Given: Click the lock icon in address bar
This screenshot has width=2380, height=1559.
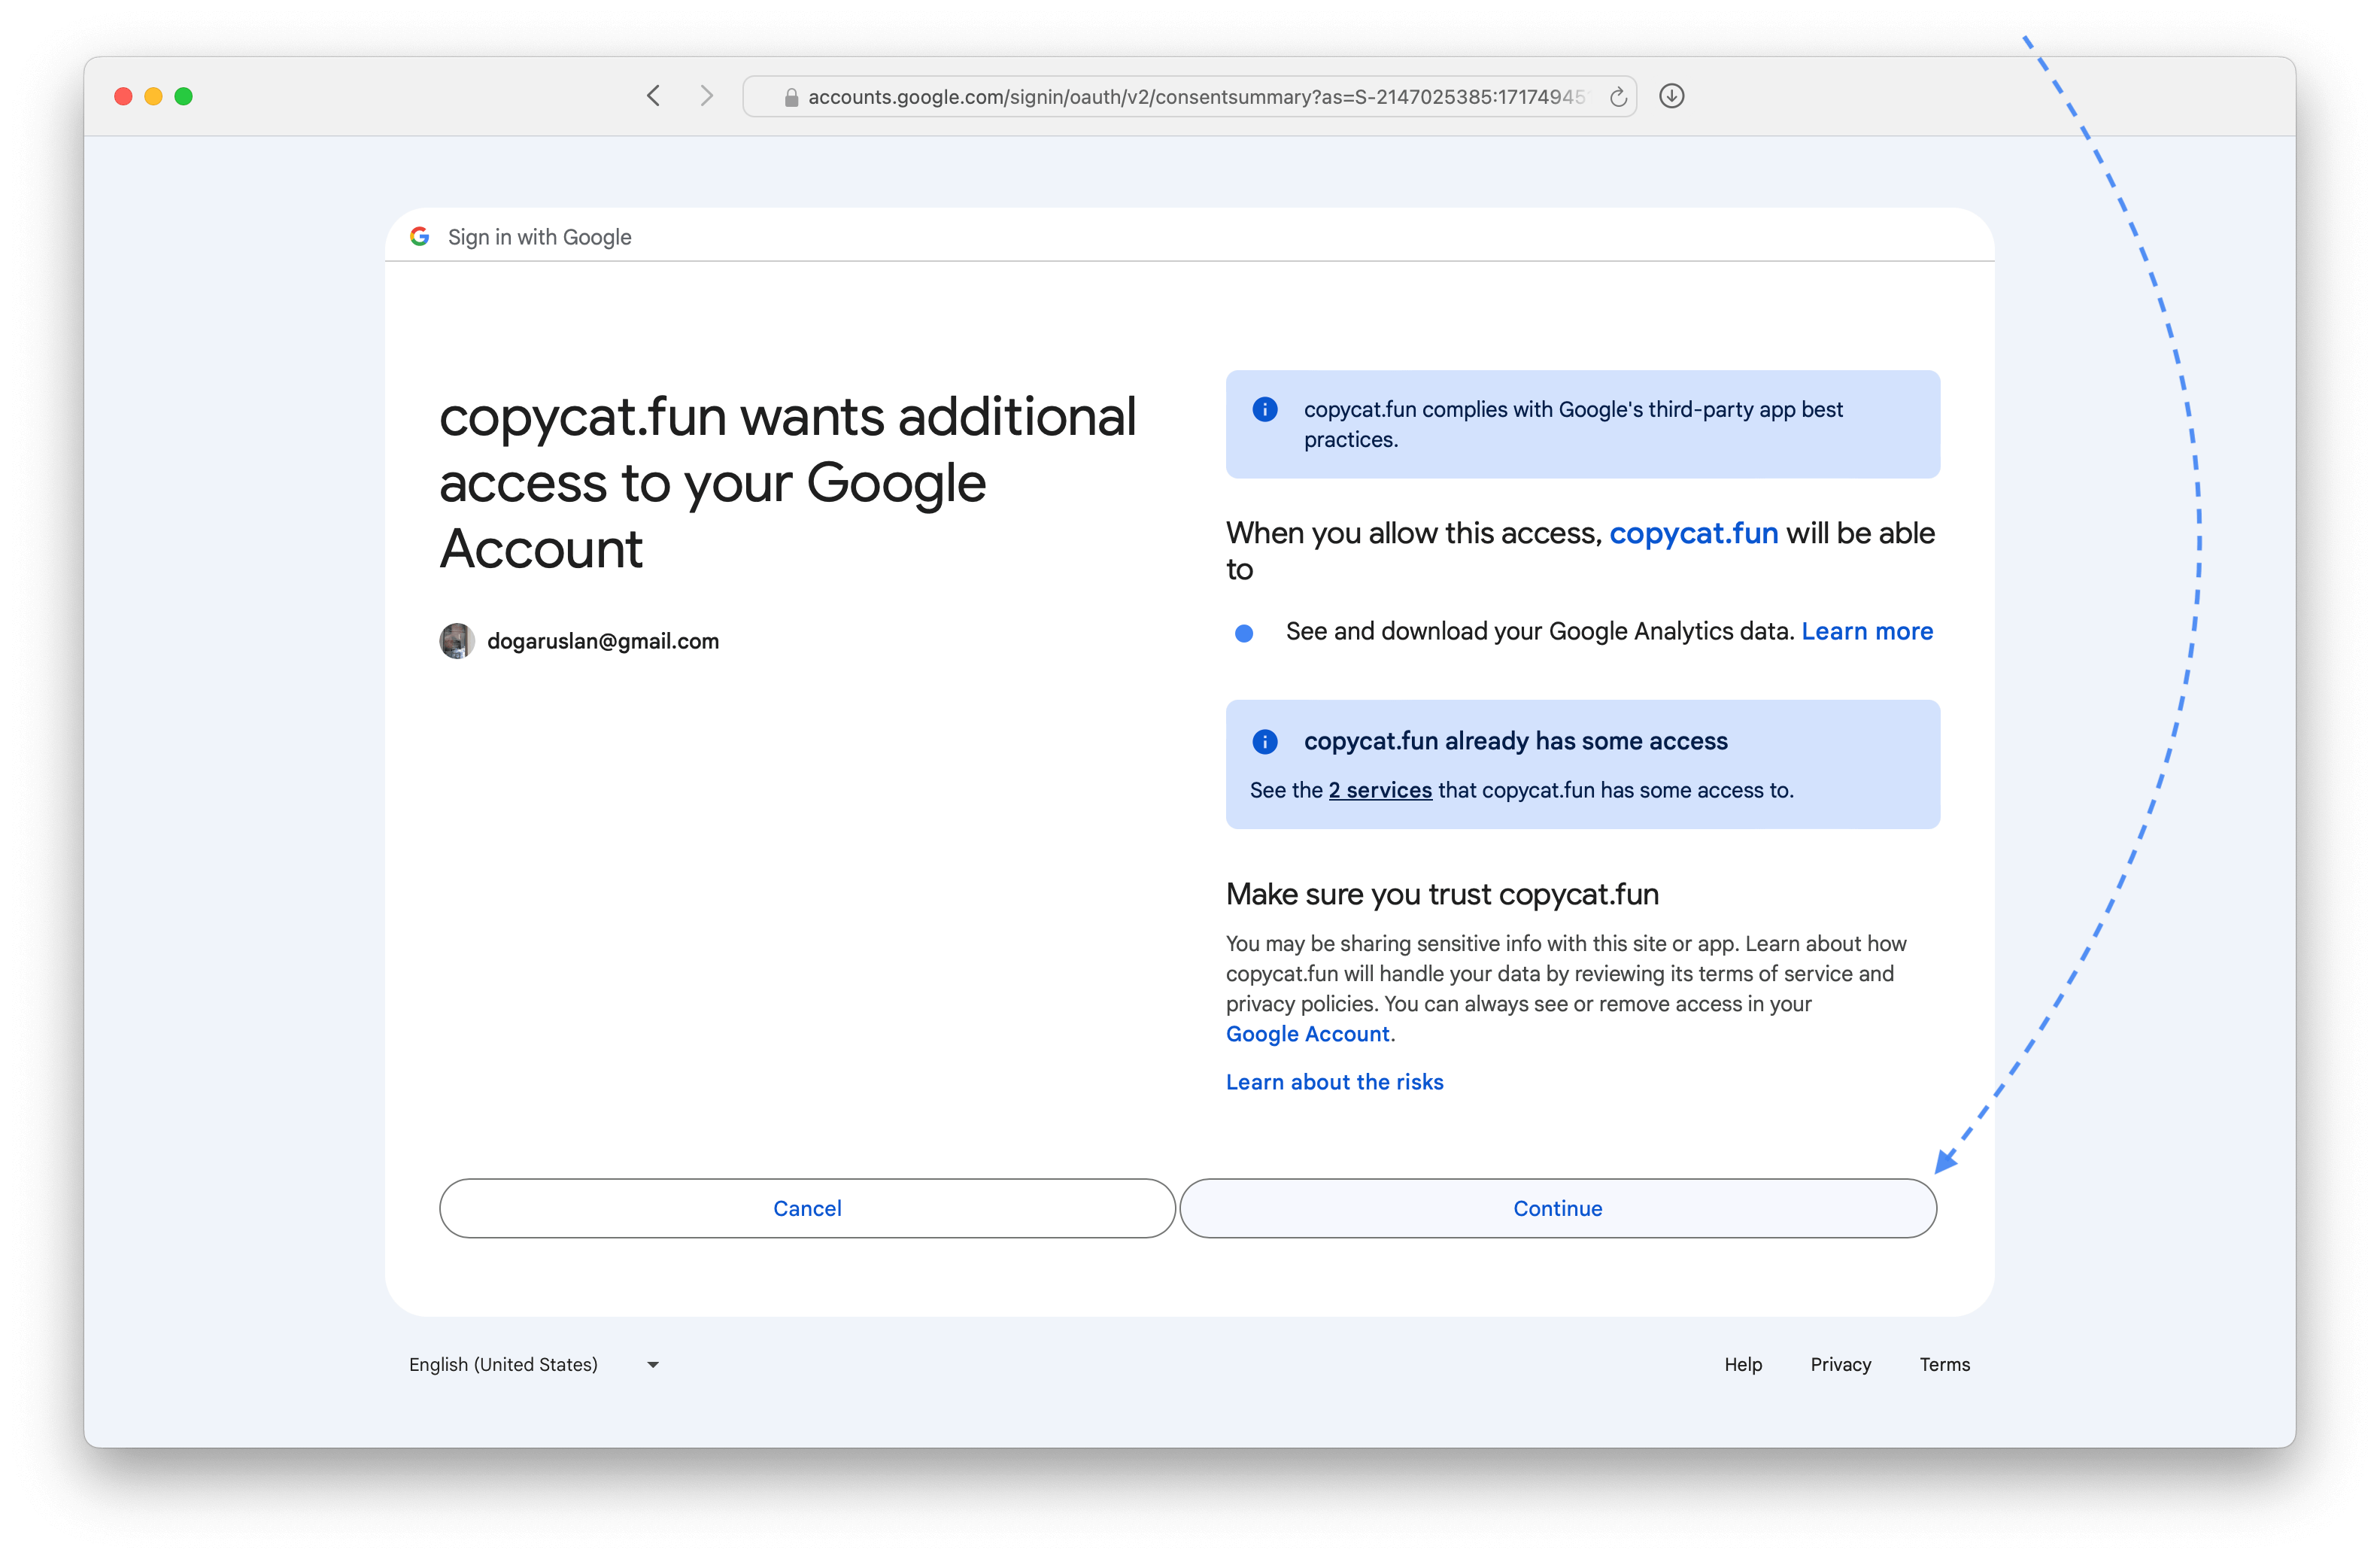Looking at the screenshot, I should [x=791, y=97].
